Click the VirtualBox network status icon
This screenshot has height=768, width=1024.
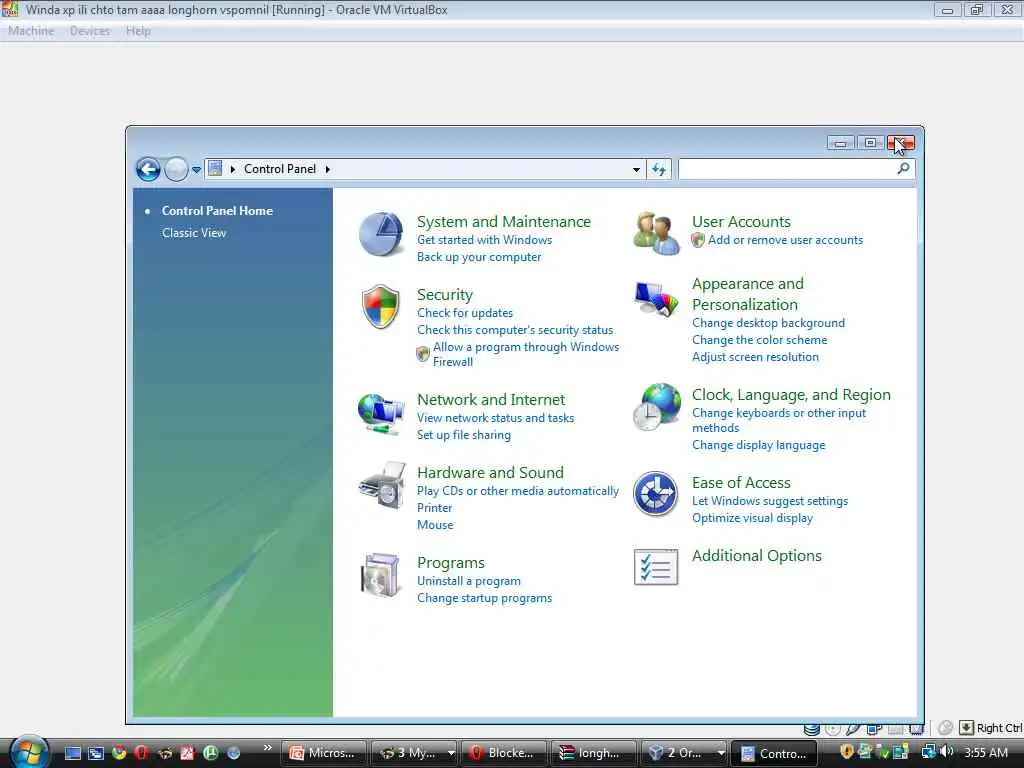(x=874, y=728)
